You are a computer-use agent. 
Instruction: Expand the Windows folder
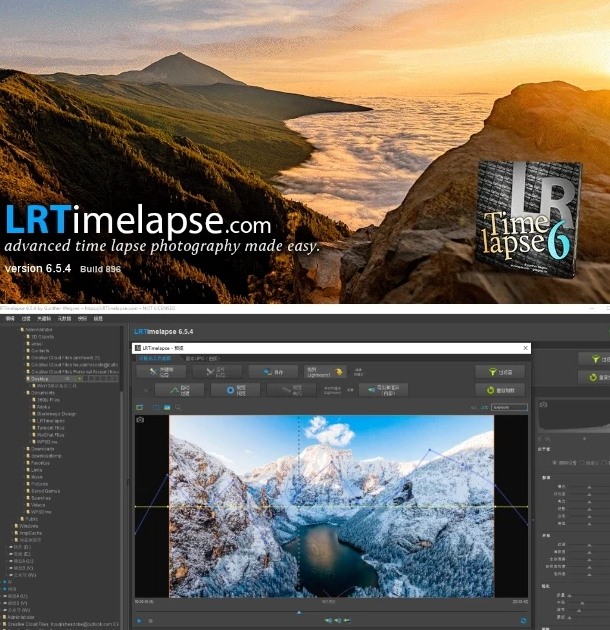tap(12, 526)
